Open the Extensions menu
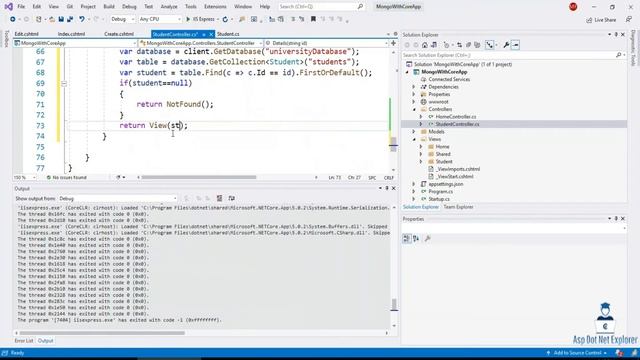640x360 pixels. pyautogui.click(x=215, y=7)
